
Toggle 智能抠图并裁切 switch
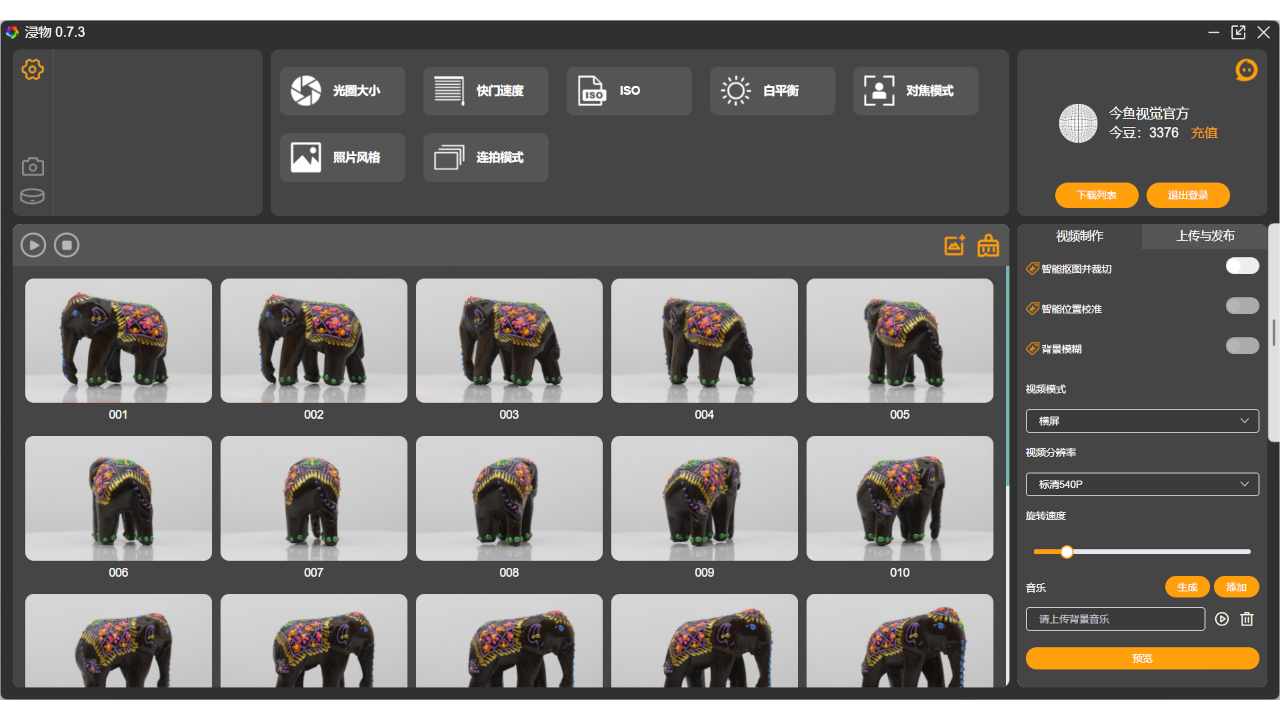1242,266
